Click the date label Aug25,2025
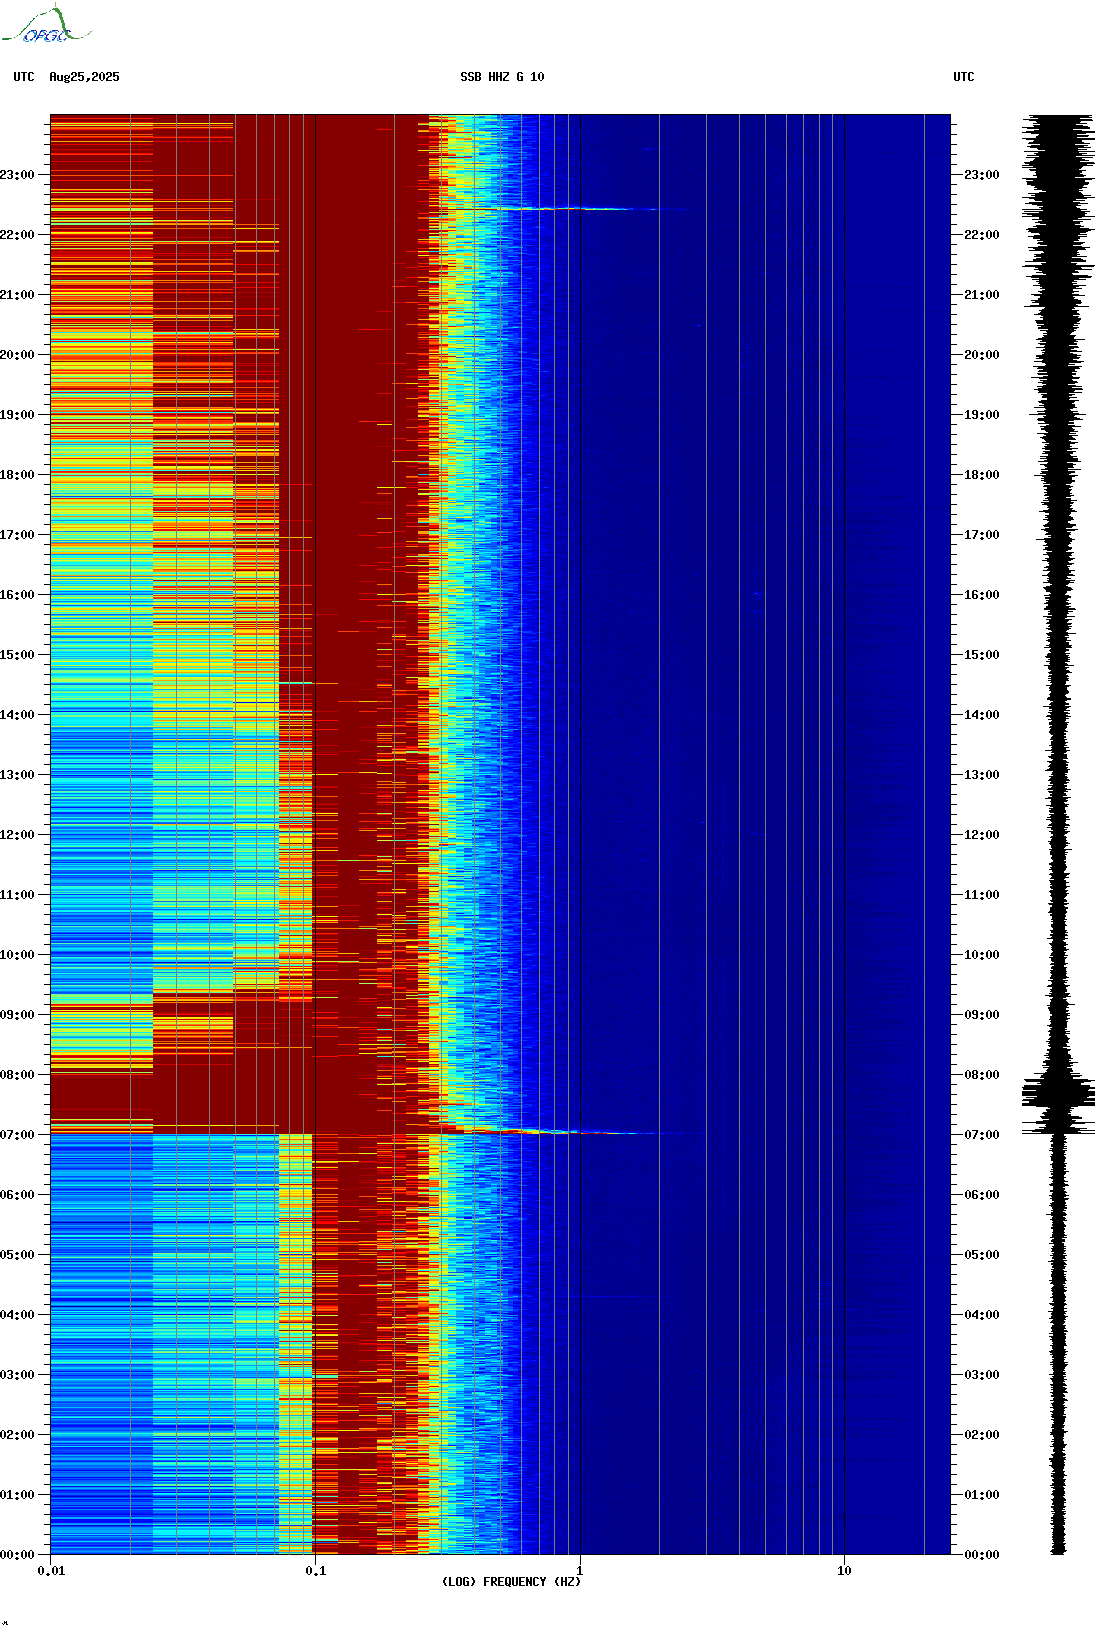Viewport: 1102px width, 1634px height. (x=84, y=77)
